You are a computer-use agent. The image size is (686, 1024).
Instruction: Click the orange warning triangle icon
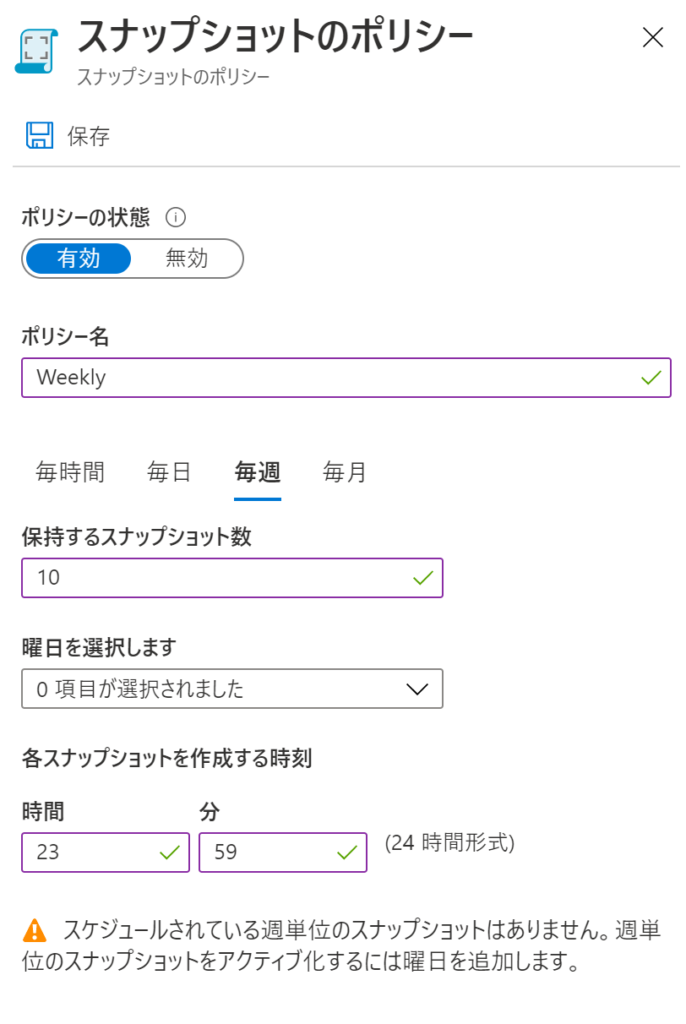[35, 930]
